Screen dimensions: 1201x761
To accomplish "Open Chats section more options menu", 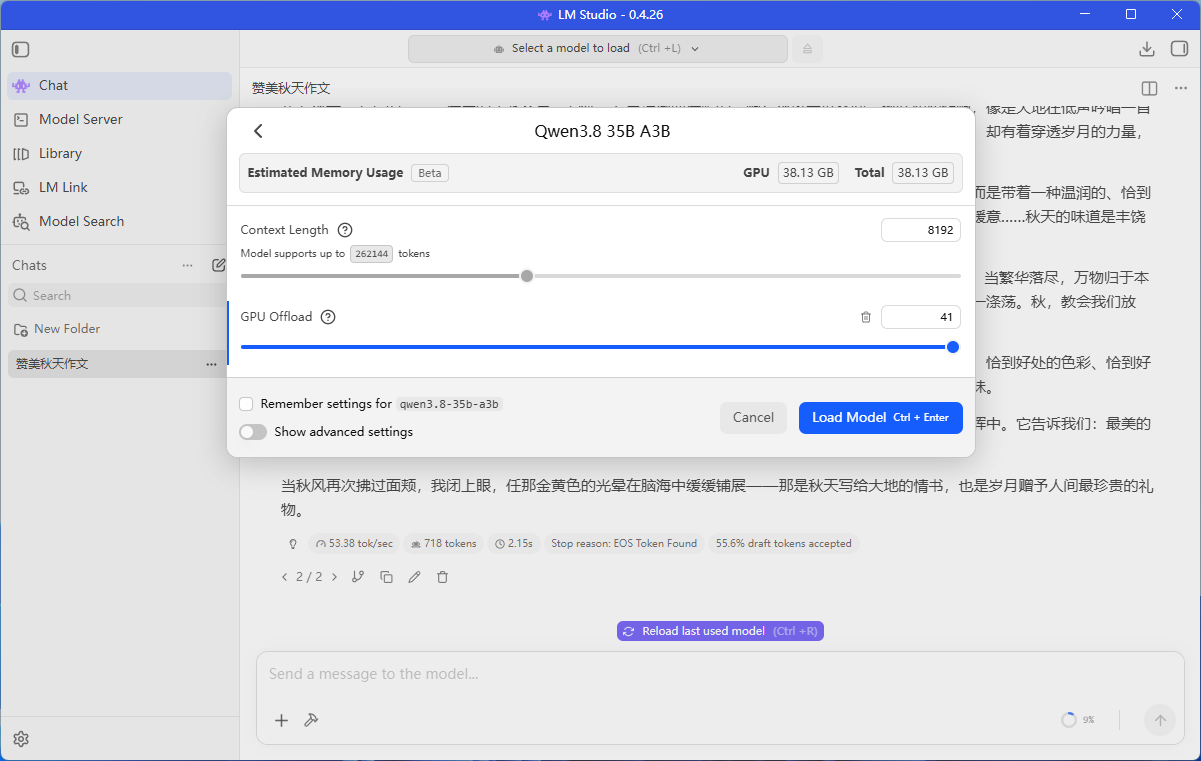I will click(x=187, y=265).
